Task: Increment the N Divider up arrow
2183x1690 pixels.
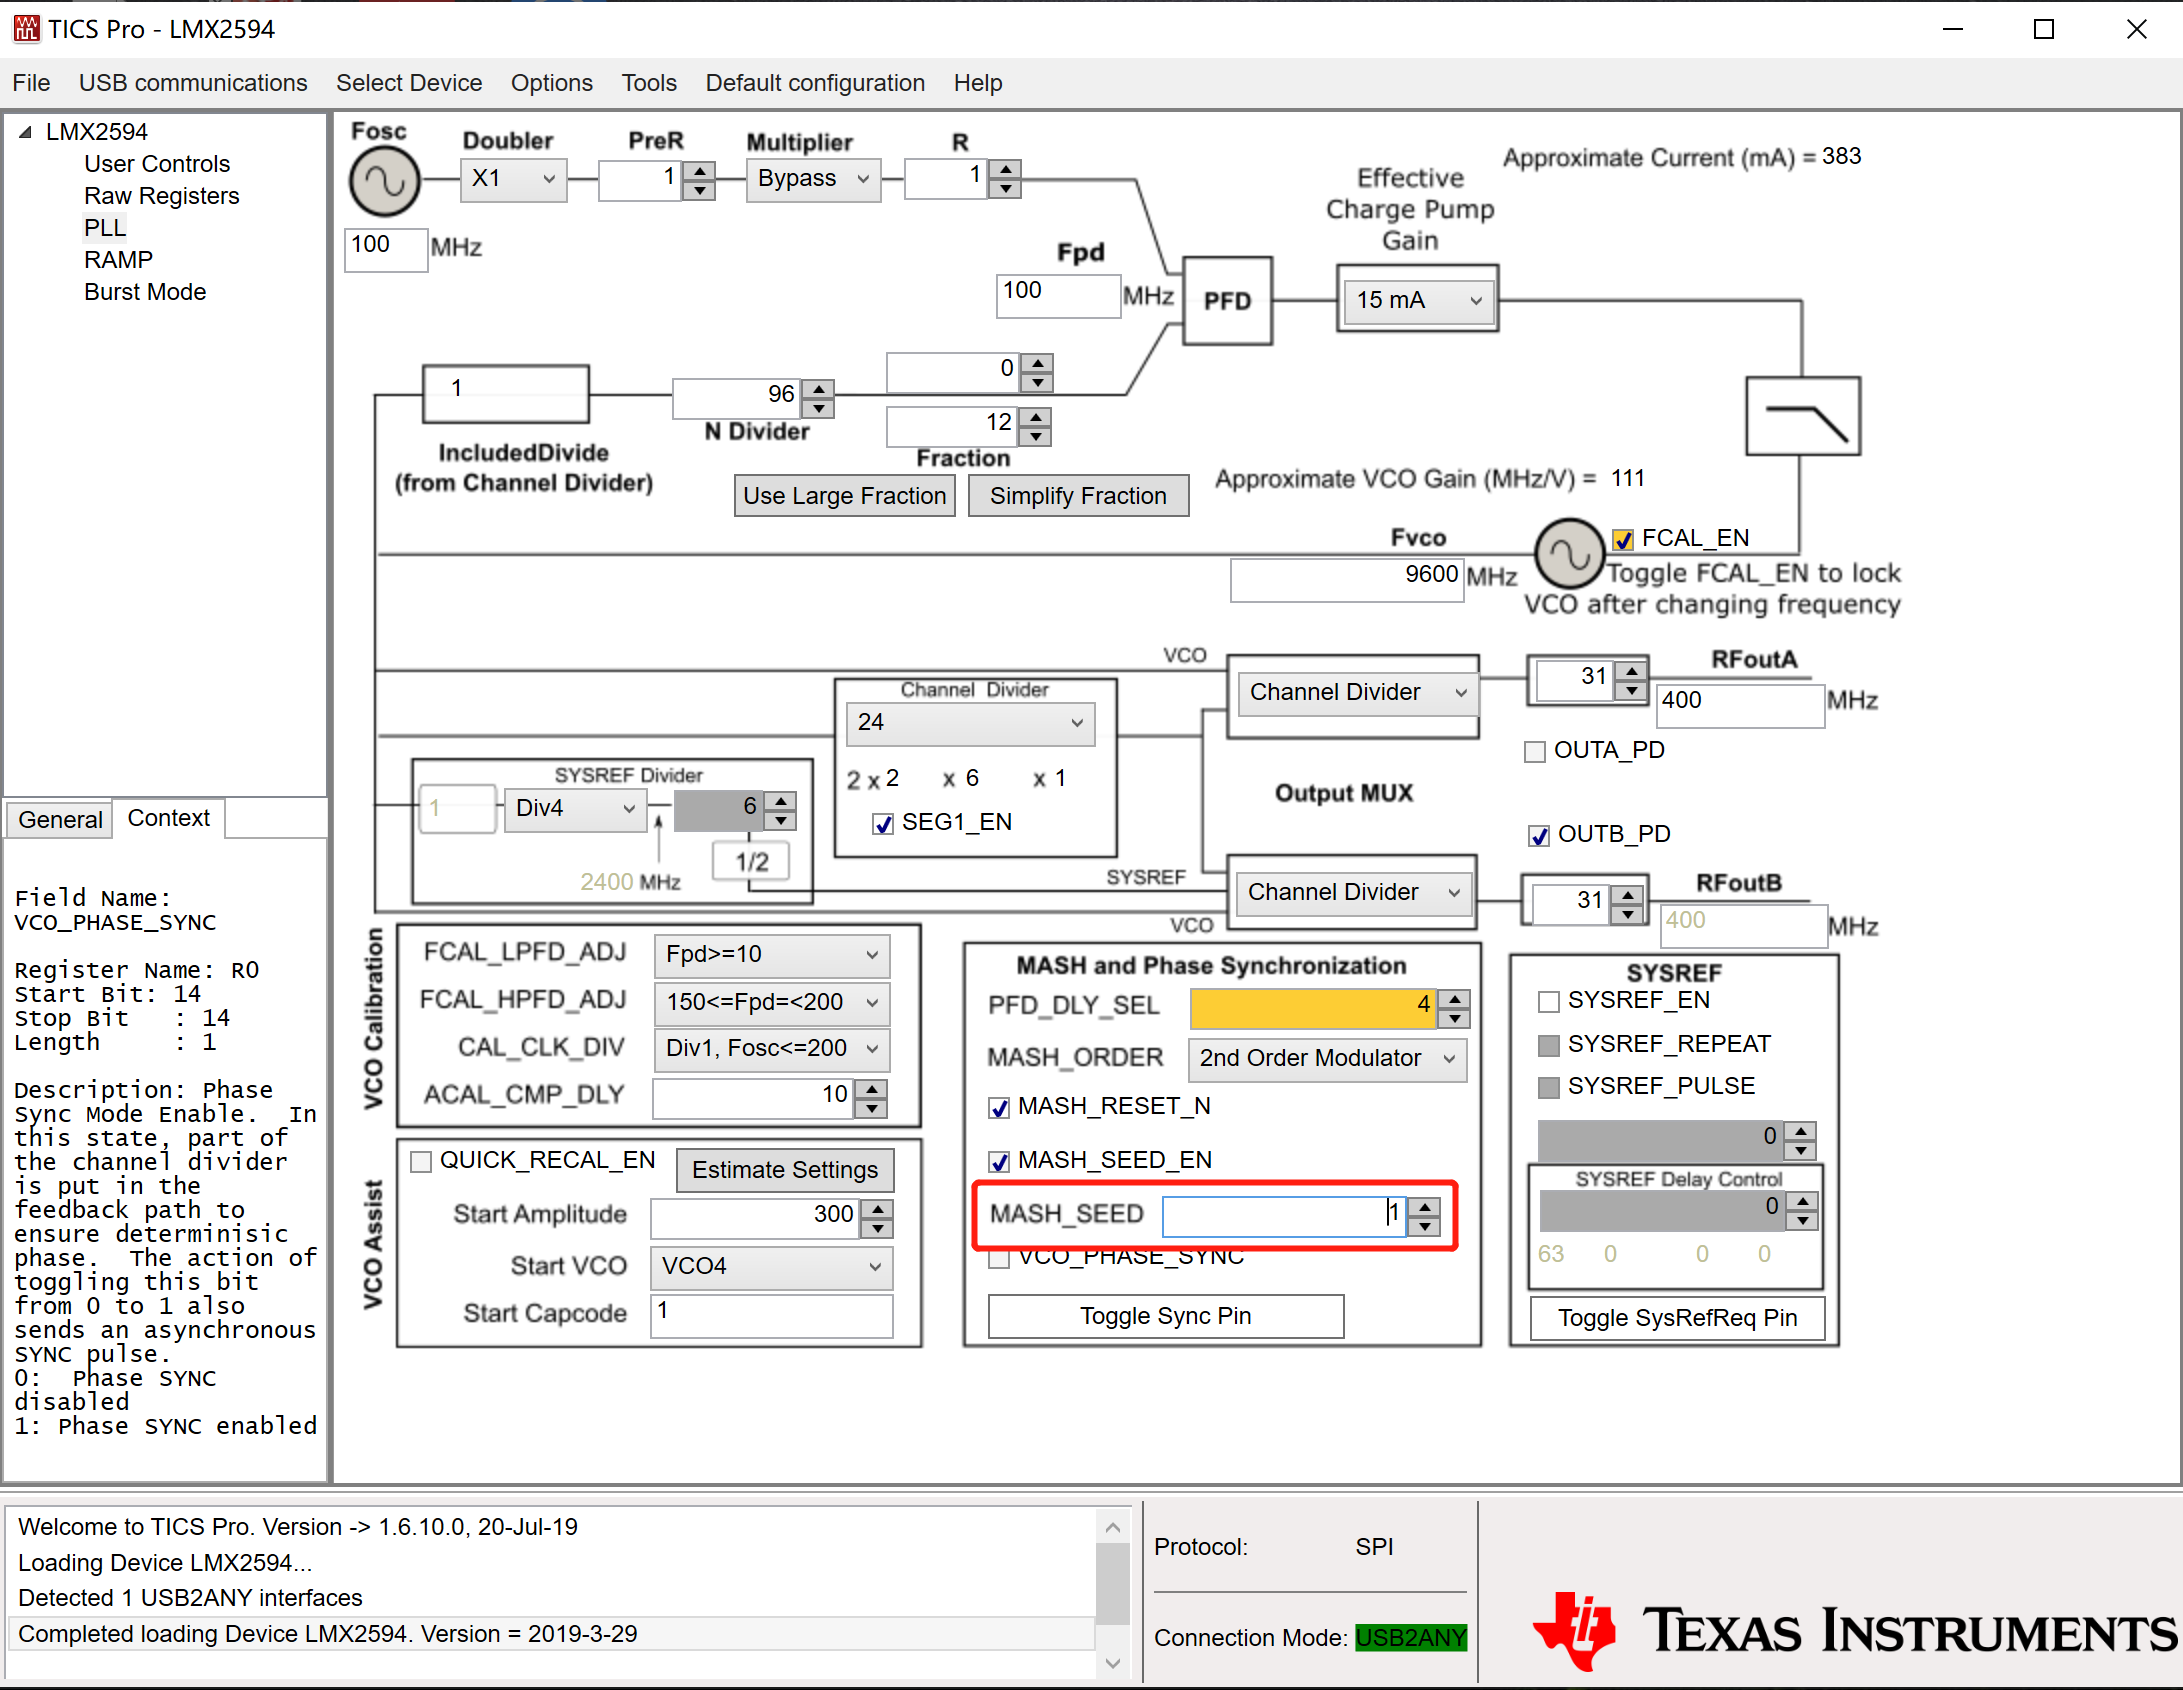Action: pyautogui.click(x=819, y=387)
